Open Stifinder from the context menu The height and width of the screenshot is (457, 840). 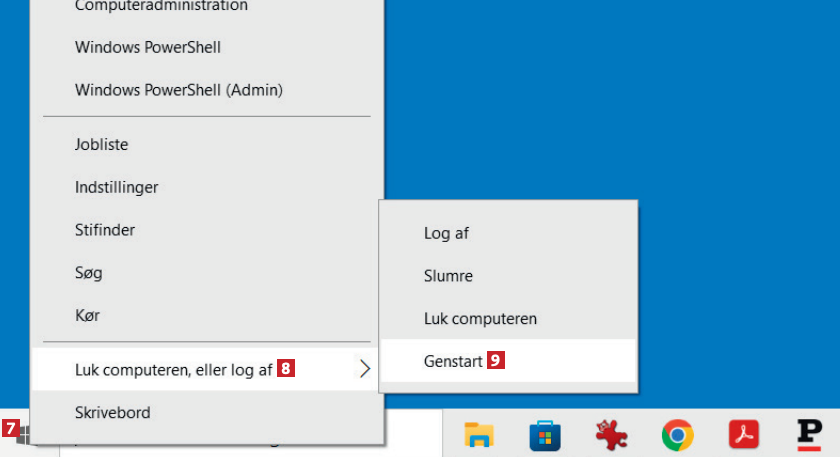105,230
